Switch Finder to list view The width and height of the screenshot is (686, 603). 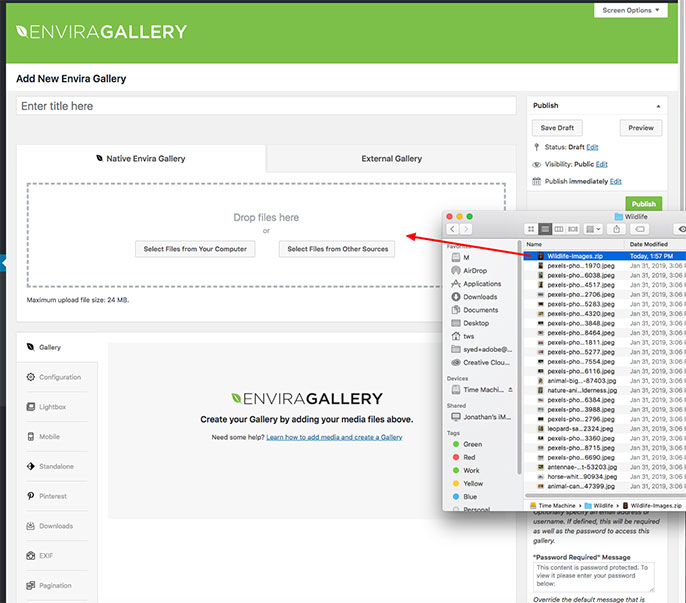(x=545, y=229)
